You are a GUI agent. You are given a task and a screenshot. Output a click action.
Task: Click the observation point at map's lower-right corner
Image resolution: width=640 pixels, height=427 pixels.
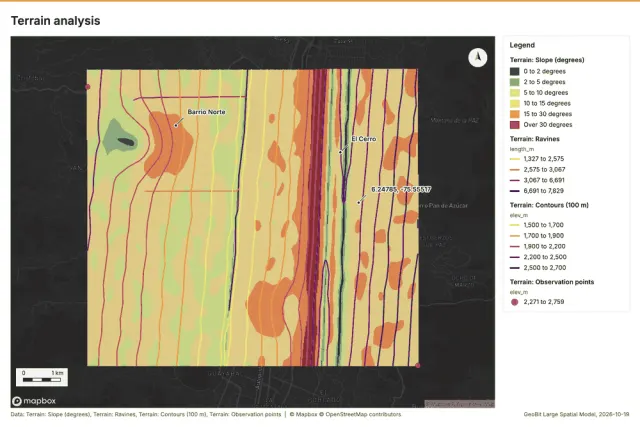tap(418, 365)
